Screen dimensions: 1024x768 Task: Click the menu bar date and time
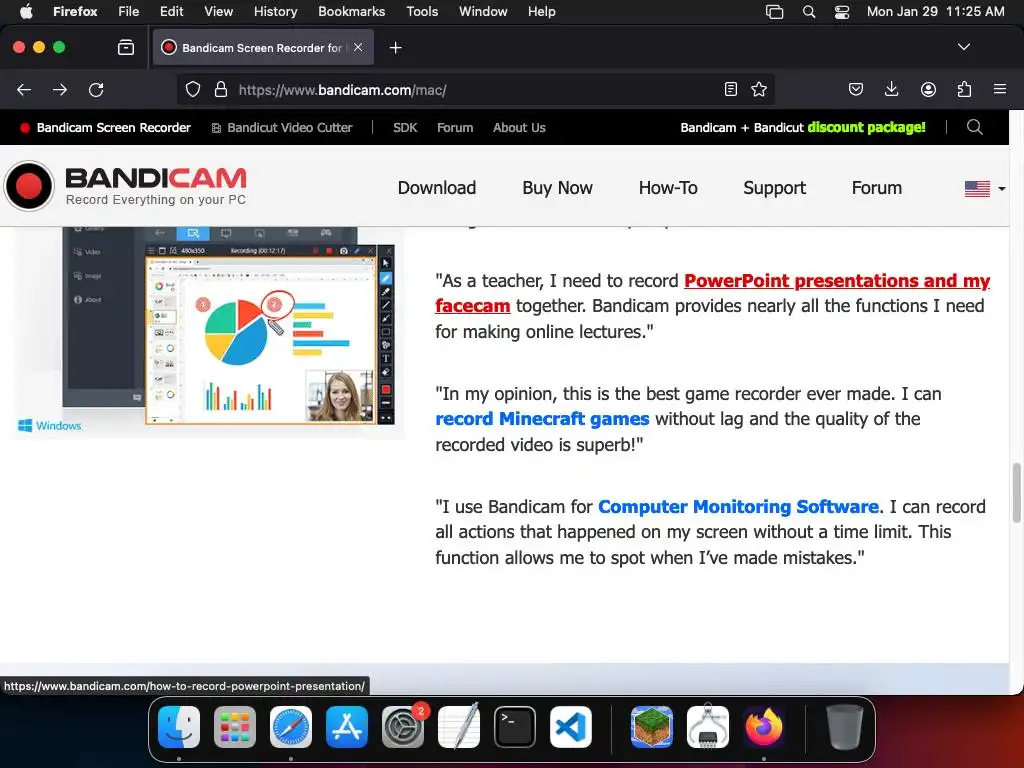click(935, 12)
